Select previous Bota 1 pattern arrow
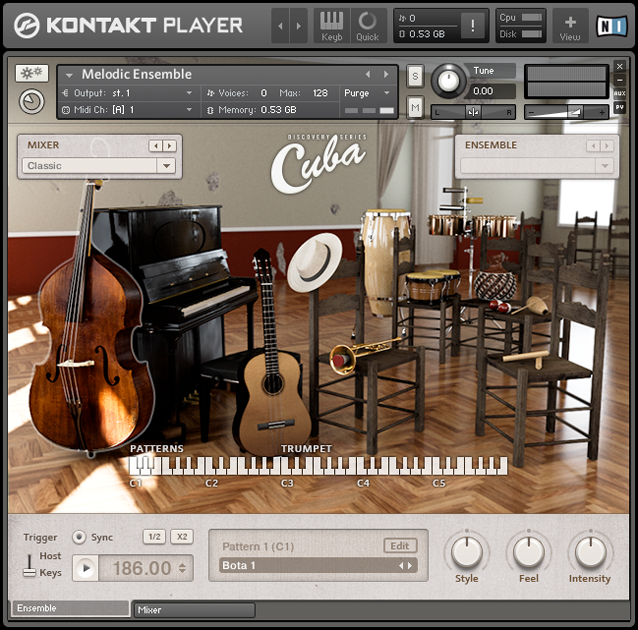This screenshot has width=638, height=630. click(x=401, y=566)
